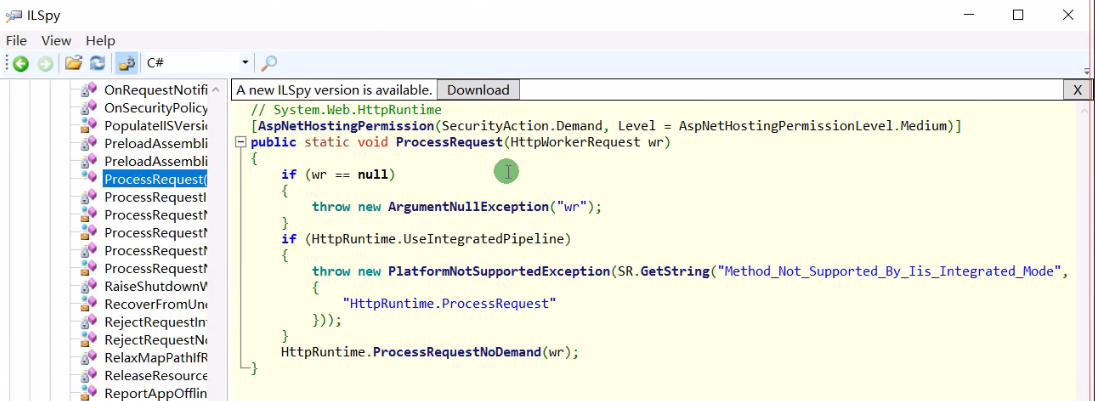Image resolution: width=1095 pixels, height=401 pixels.
Task: Select RejectRequestIn method in tree
Action: point(156,322)
